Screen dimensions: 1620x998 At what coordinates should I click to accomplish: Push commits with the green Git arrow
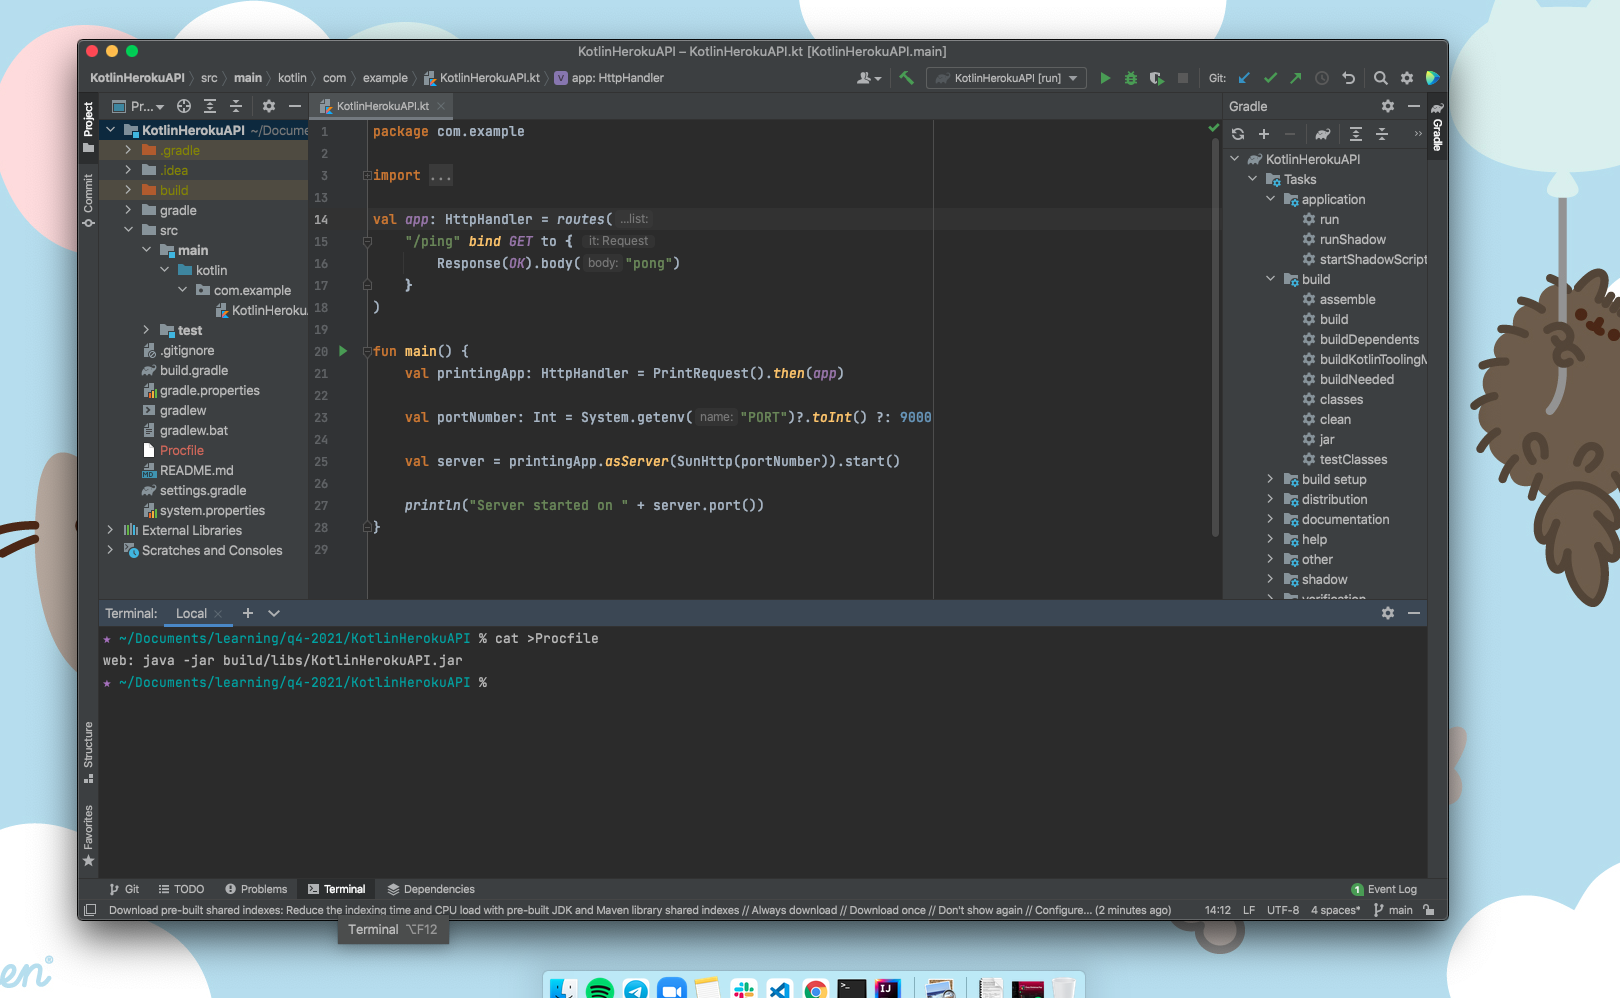tap(1296, 78)
